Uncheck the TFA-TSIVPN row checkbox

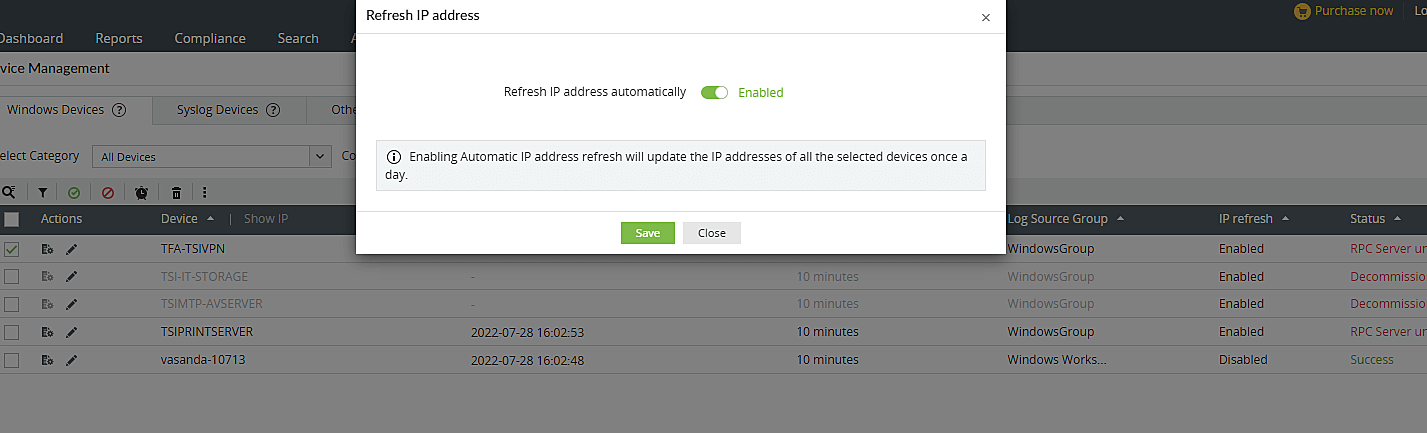[12, 249]
